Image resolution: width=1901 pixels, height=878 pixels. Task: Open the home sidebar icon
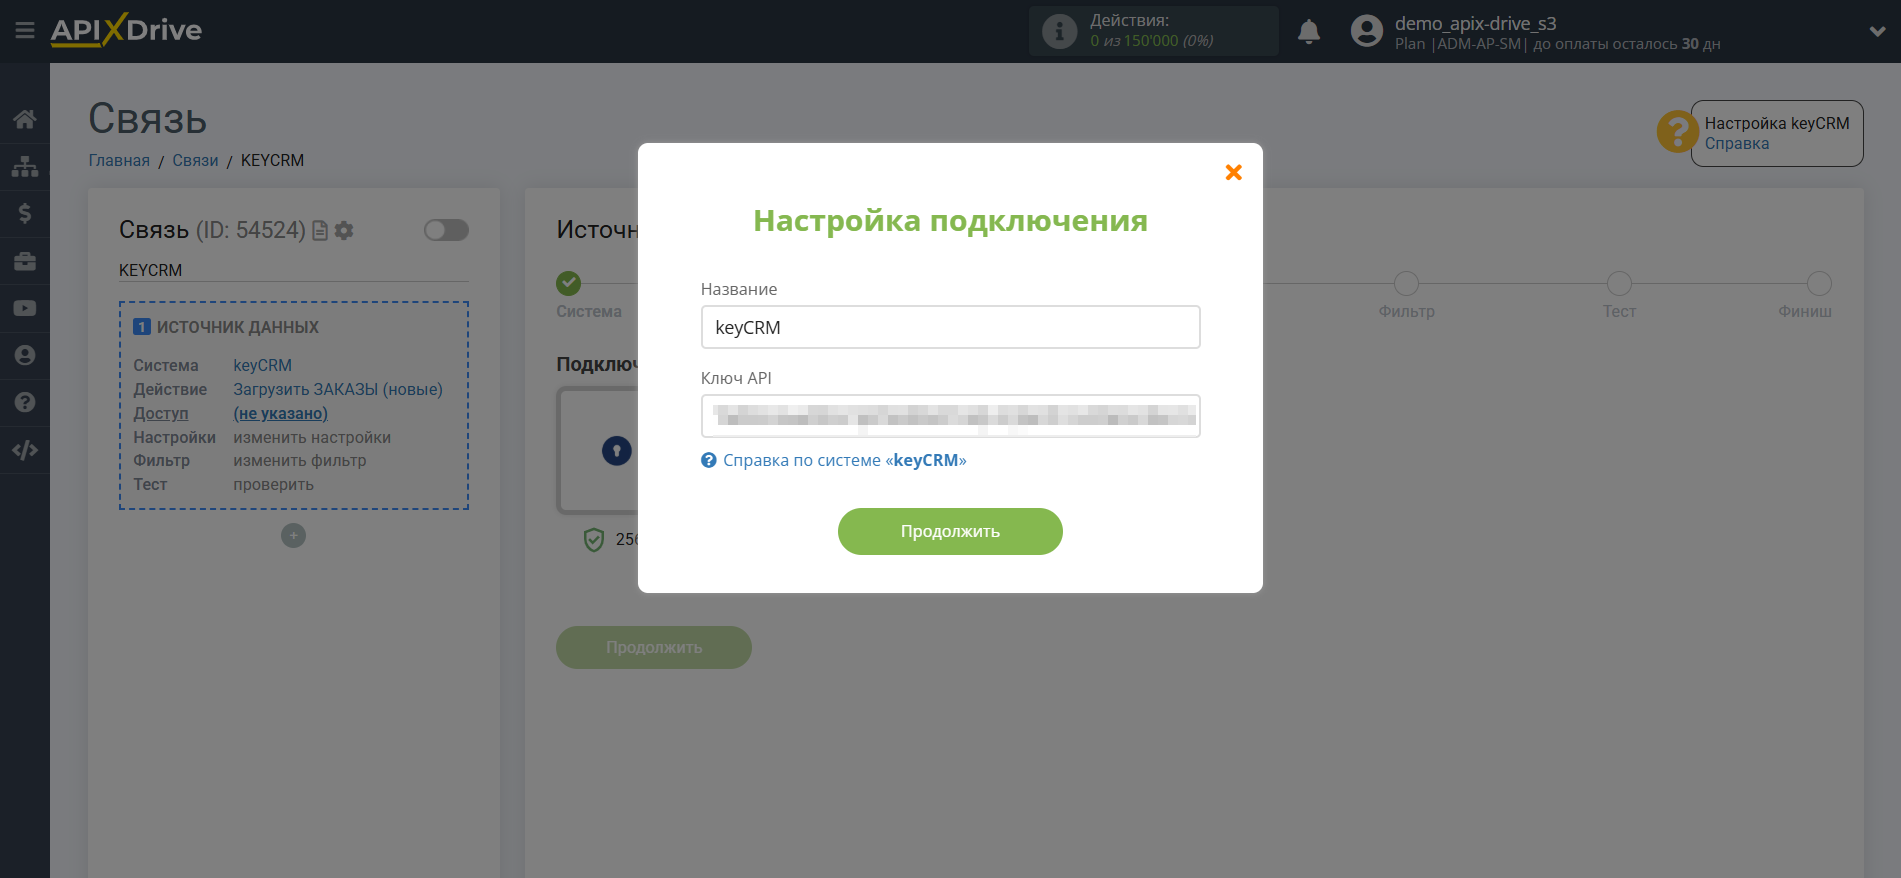(25, 119)
